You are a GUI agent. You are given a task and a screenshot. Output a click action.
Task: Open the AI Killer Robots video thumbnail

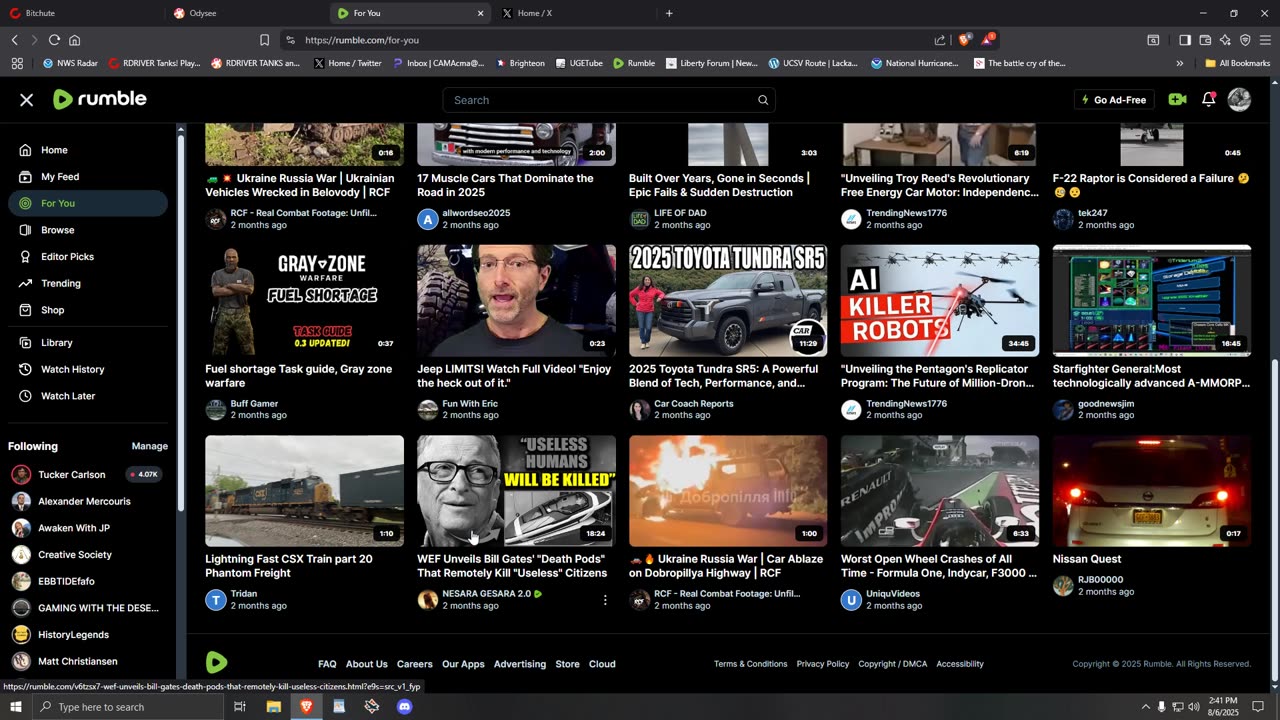[939, 300]
